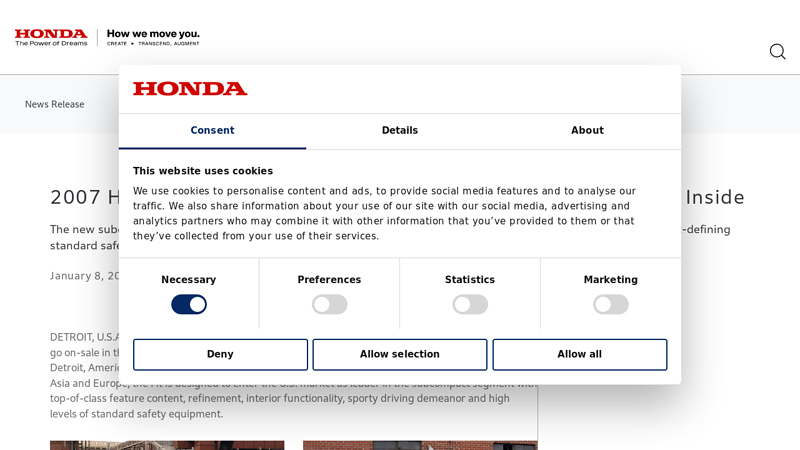
Task: Click the January 8 article date
Action: (83, 276)
